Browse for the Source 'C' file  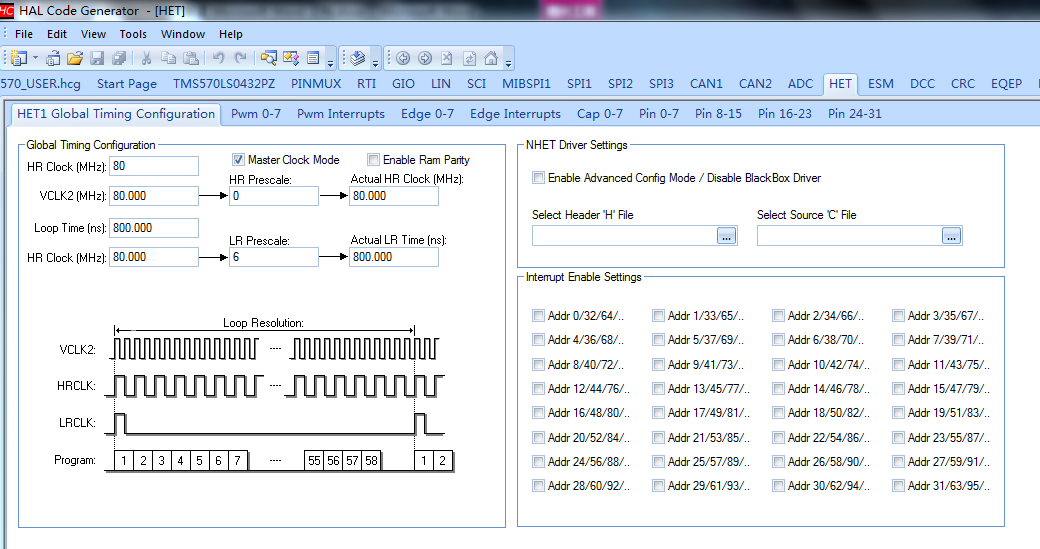951,235
